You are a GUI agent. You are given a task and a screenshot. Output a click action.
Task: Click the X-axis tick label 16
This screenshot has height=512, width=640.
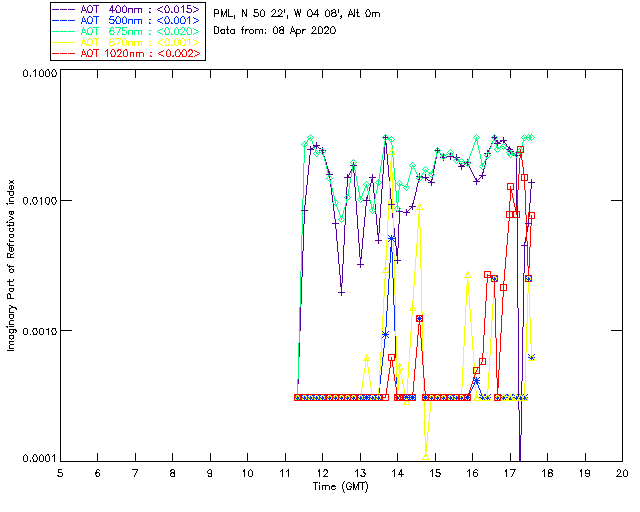point(473,473)
